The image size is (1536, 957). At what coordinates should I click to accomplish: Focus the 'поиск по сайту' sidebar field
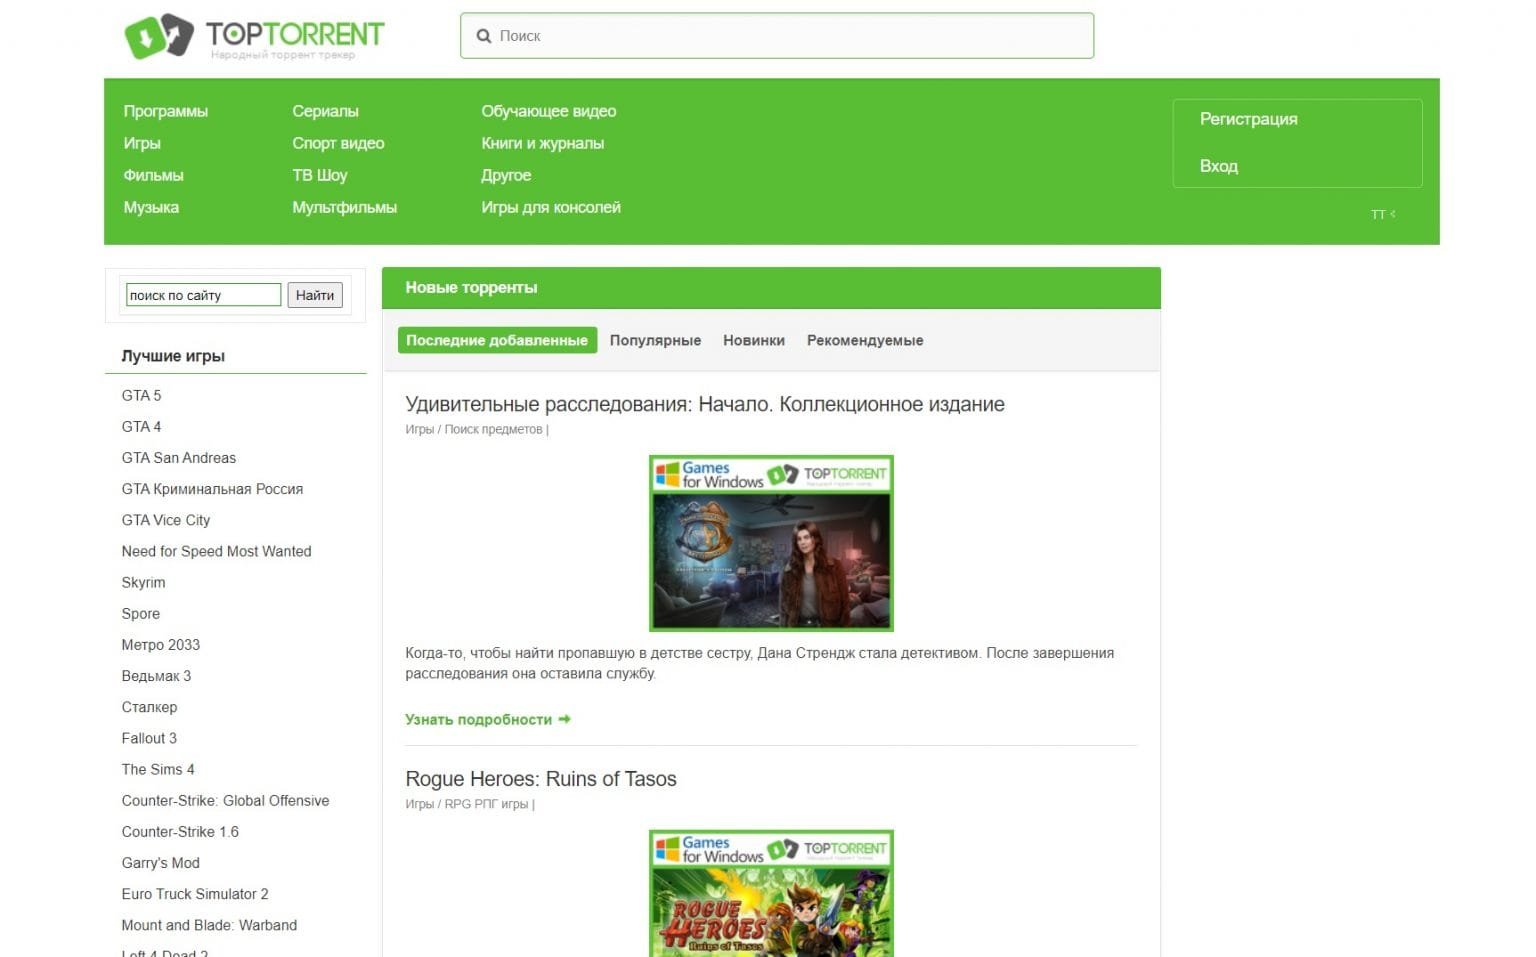coord(203,295)
